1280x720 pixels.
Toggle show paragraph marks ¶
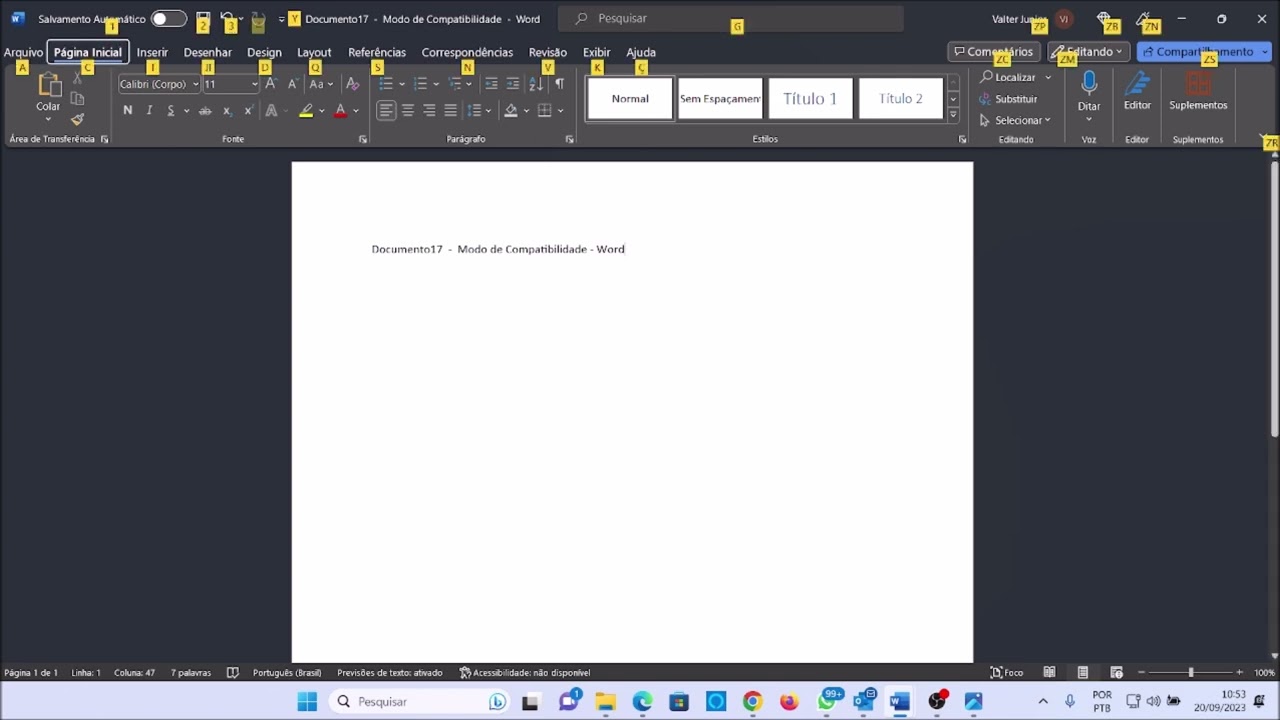(559, 84)
